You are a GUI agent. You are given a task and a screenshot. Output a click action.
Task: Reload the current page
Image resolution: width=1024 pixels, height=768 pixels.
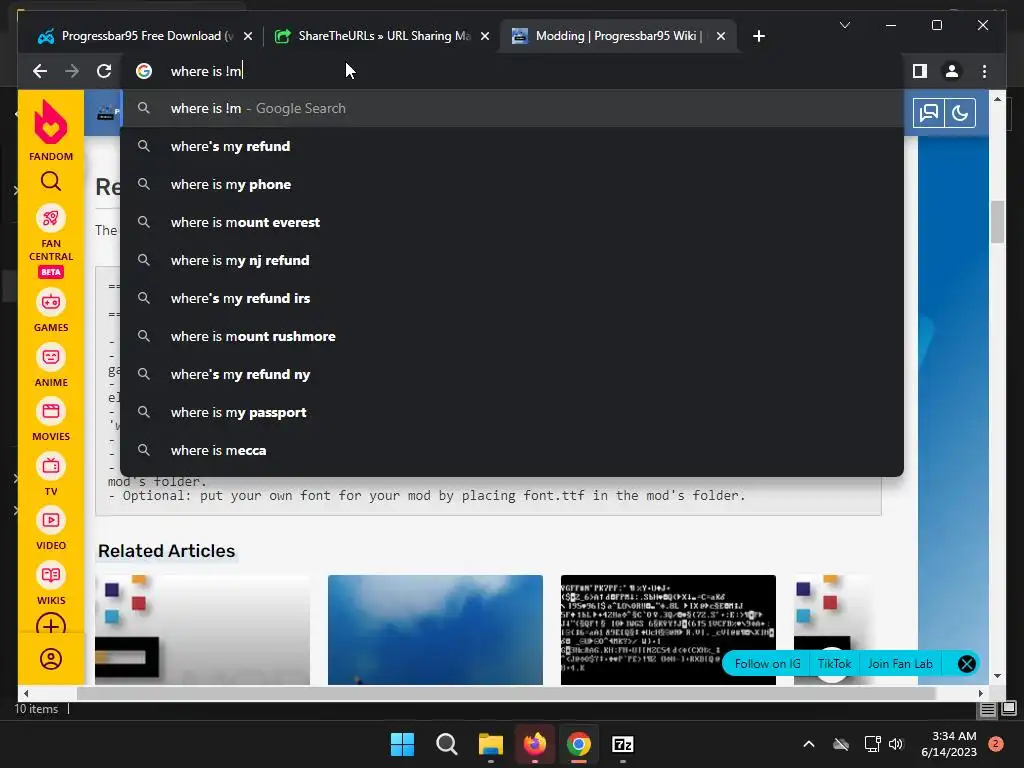coord(104,71)
